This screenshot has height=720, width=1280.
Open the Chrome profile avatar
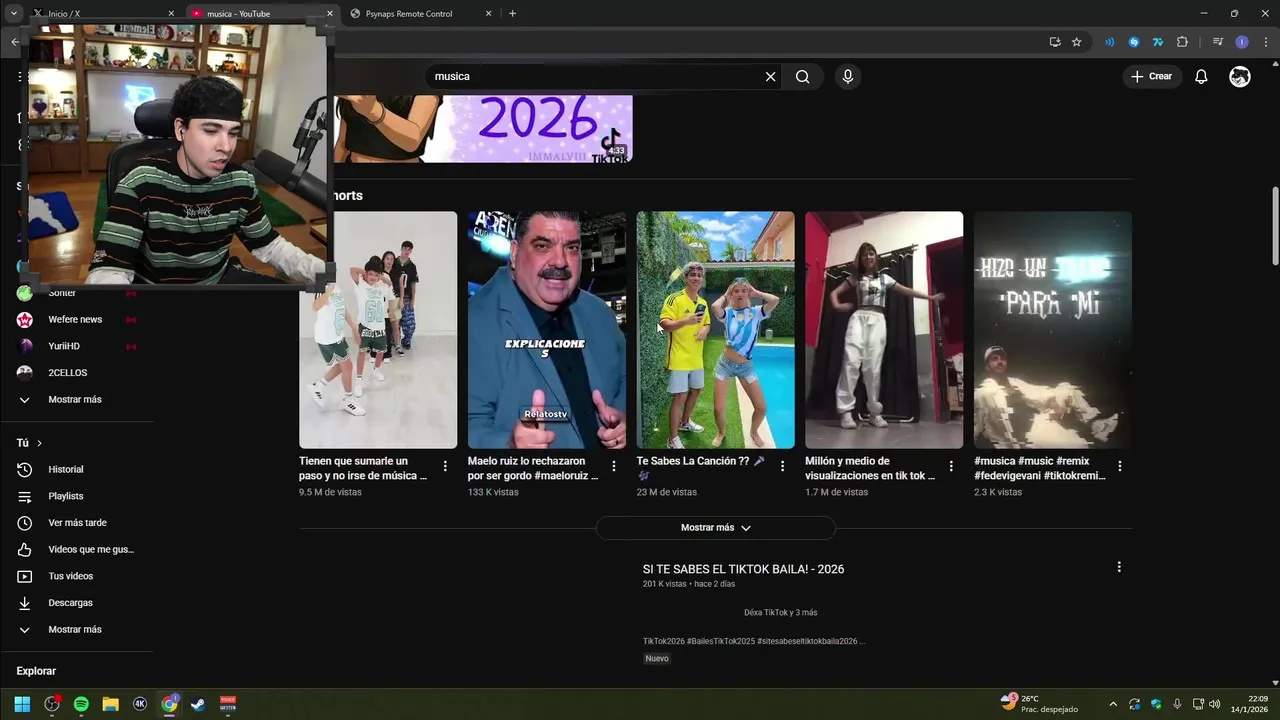tap(1242, 42)
